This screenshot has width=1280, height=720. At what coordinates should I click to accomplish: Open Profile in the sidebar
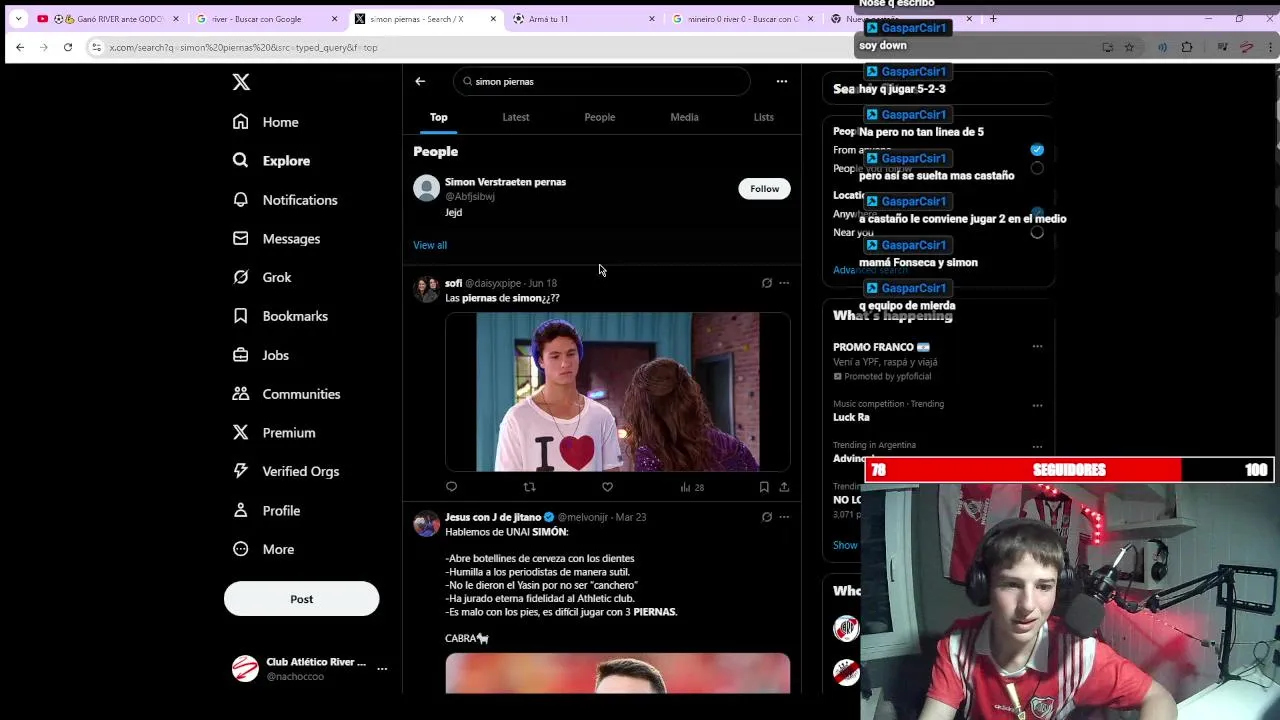point(266,511)
